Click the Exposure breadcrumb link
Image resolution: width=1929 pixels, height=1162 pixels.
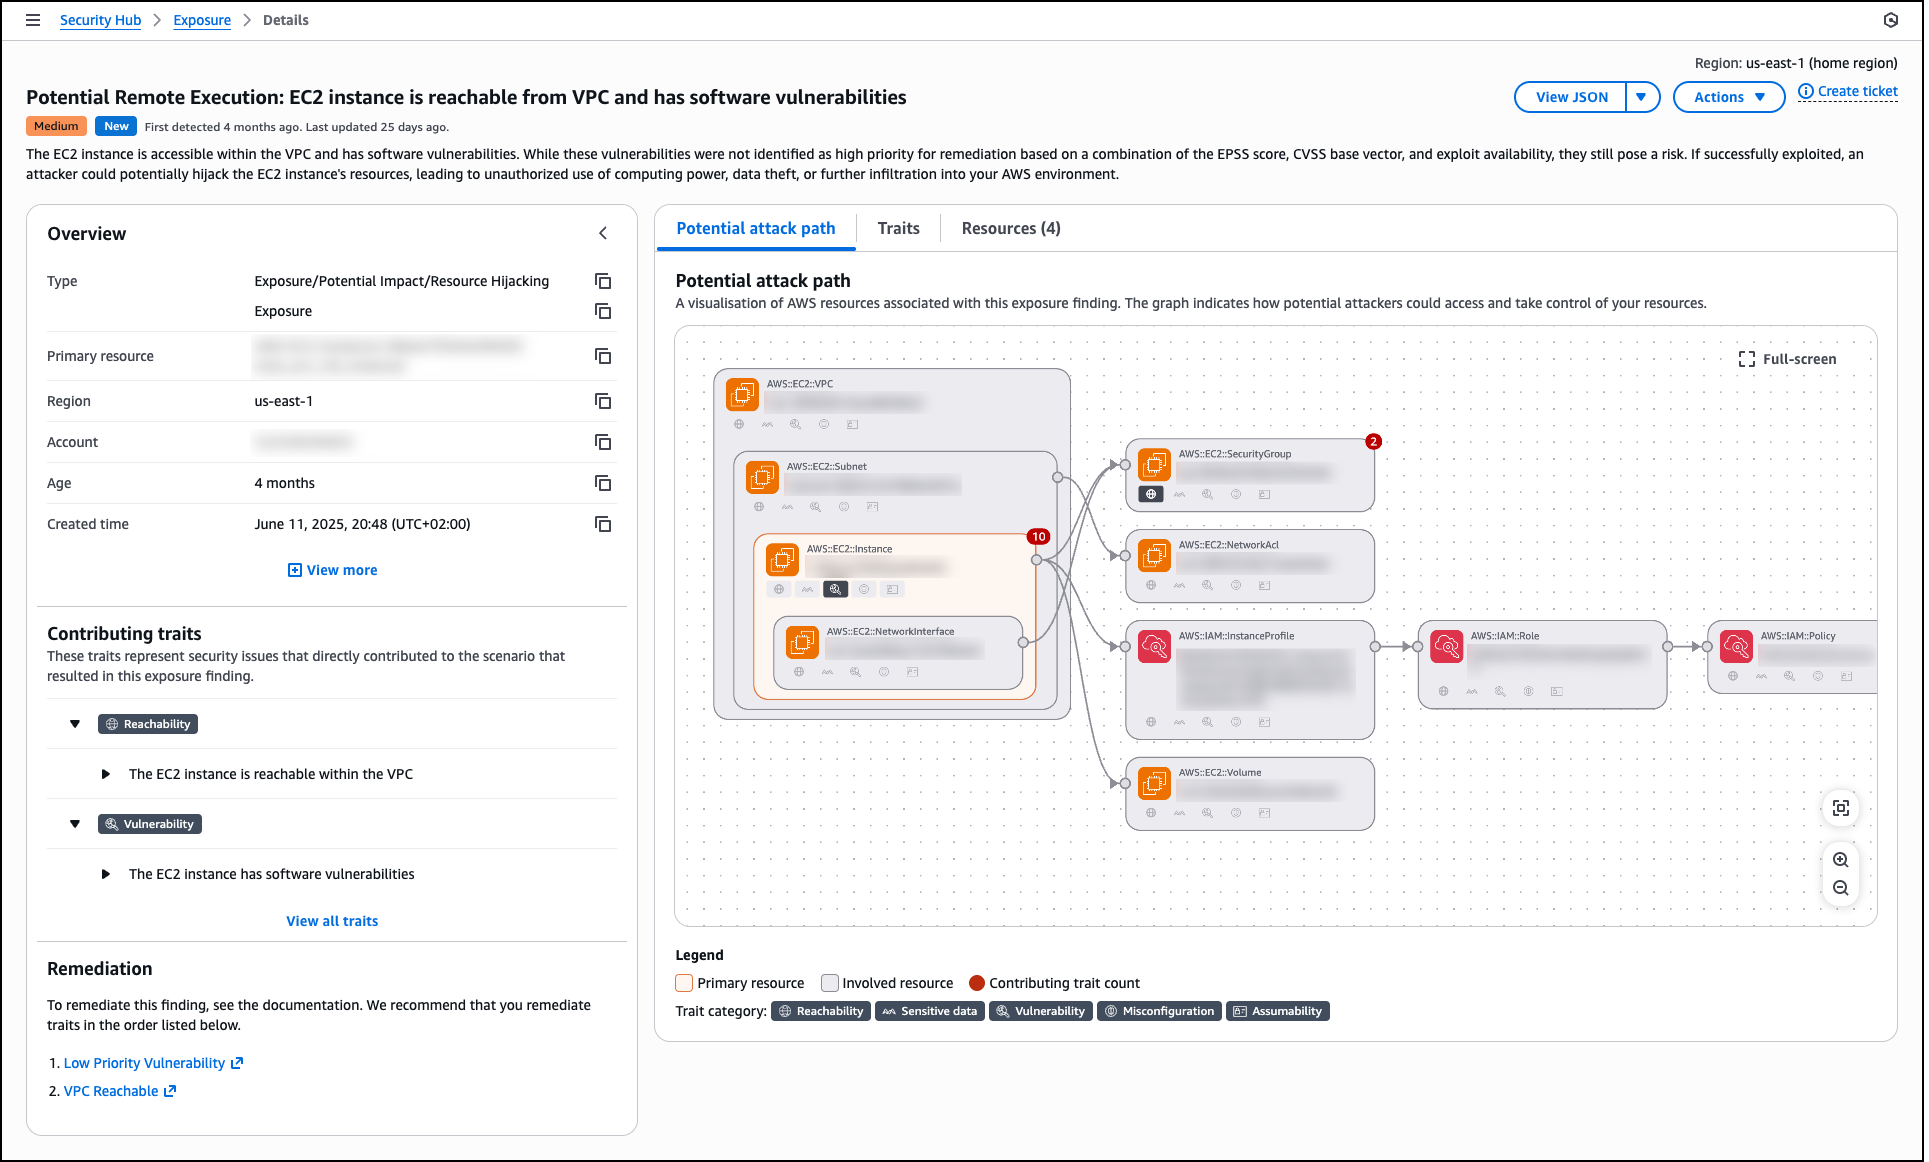[202, 20]
